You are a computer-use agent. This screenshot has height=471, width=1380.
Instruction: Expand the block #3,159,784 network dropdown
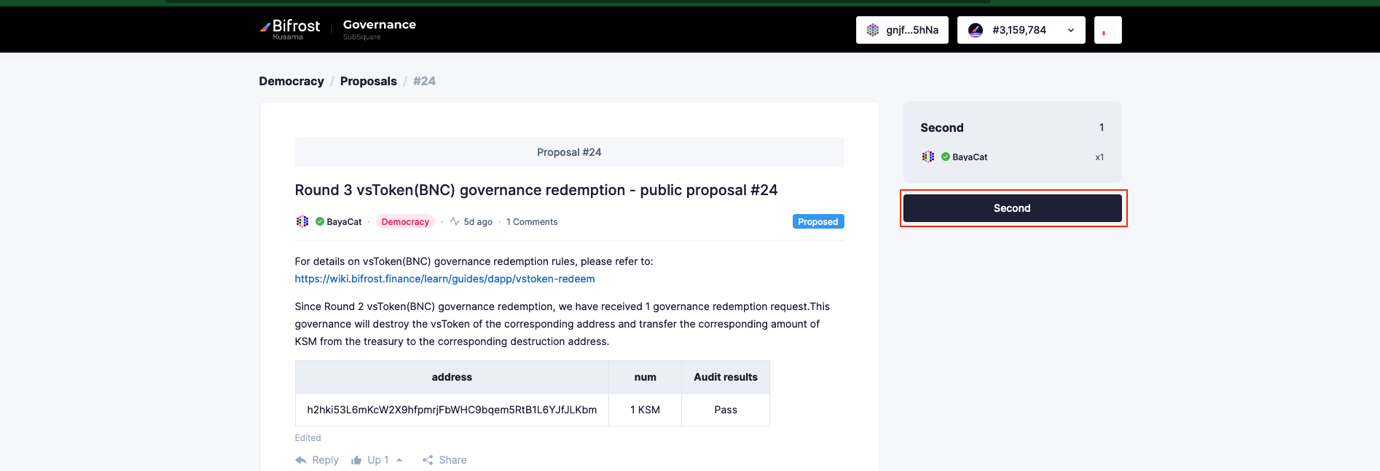tap(1021, 30)
